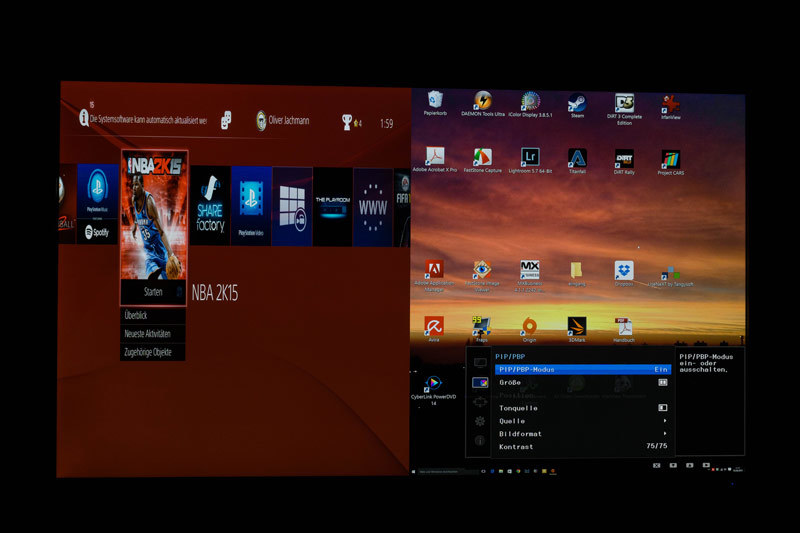Open Windows Start button on taskbar
800x533 pixels.
click(x=414, y=472)
